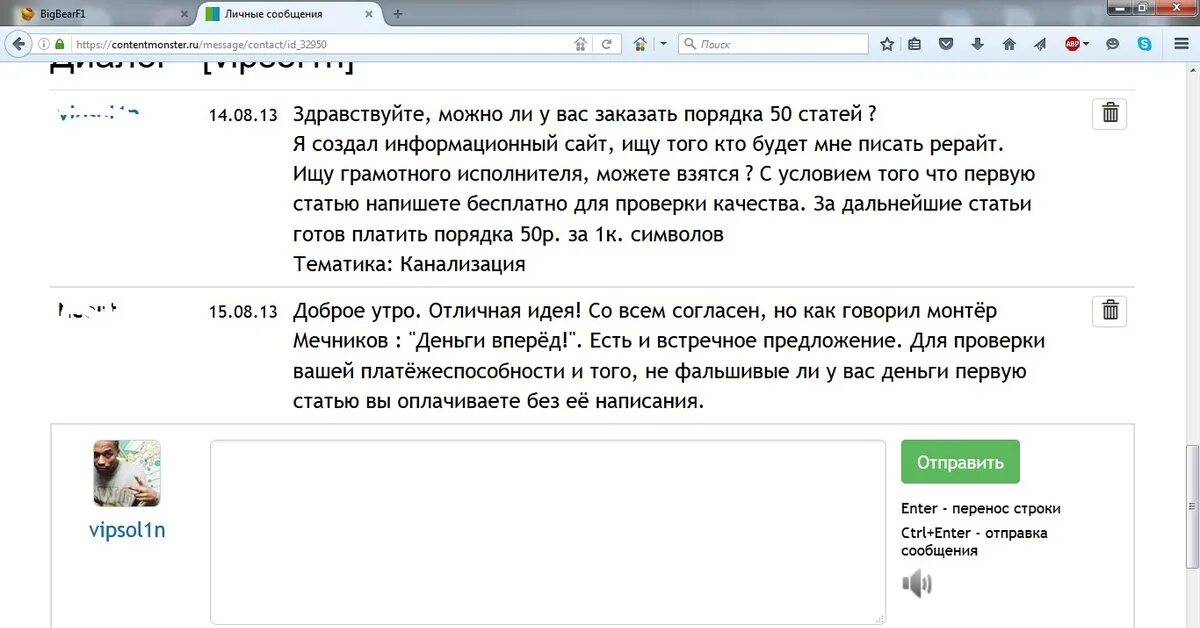Mute sound using the speaker icon
The width and height of the screenshot is (1200, 628).
[918, 583]
